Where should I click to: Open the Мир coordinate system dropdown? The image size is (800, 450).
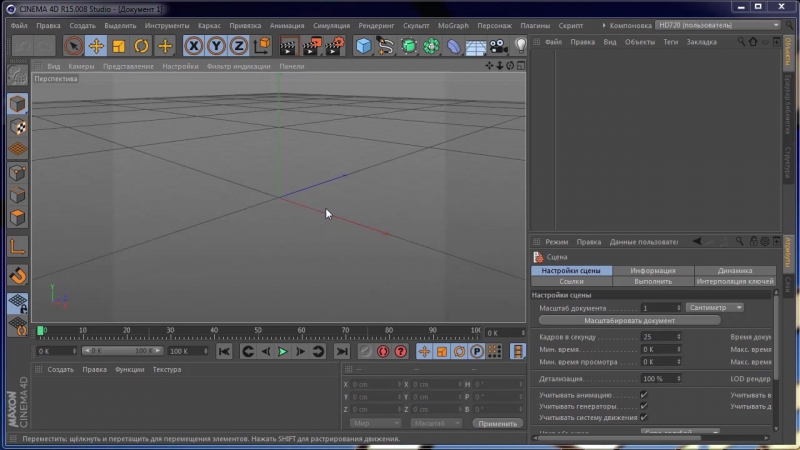tap(375, 423)
